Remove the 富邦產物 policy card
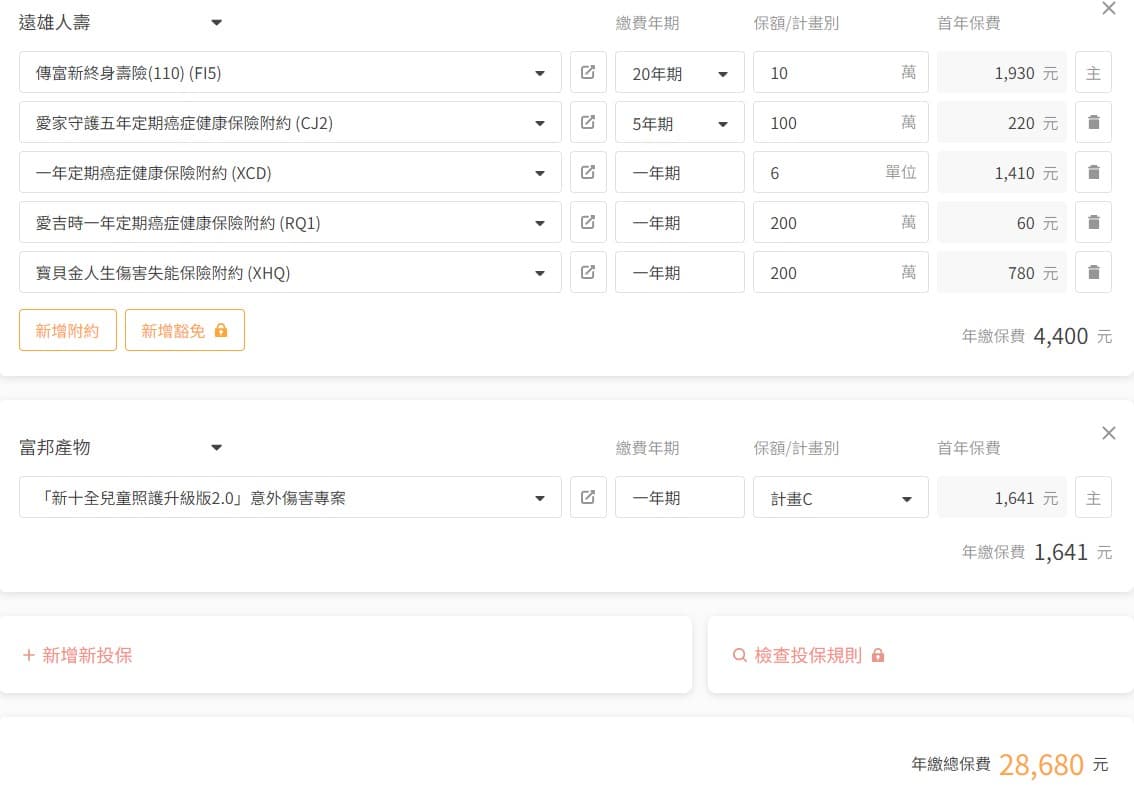 tap(1108, 433)
